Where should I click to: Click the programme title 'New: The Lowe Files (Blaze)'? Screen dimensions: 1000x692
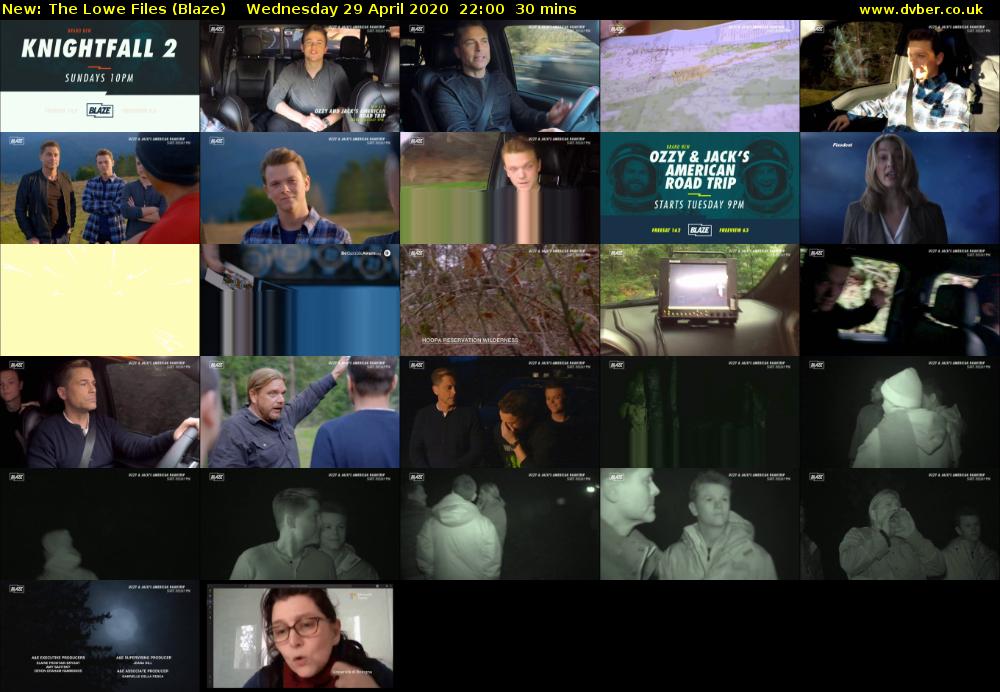(x=114, y=9)
